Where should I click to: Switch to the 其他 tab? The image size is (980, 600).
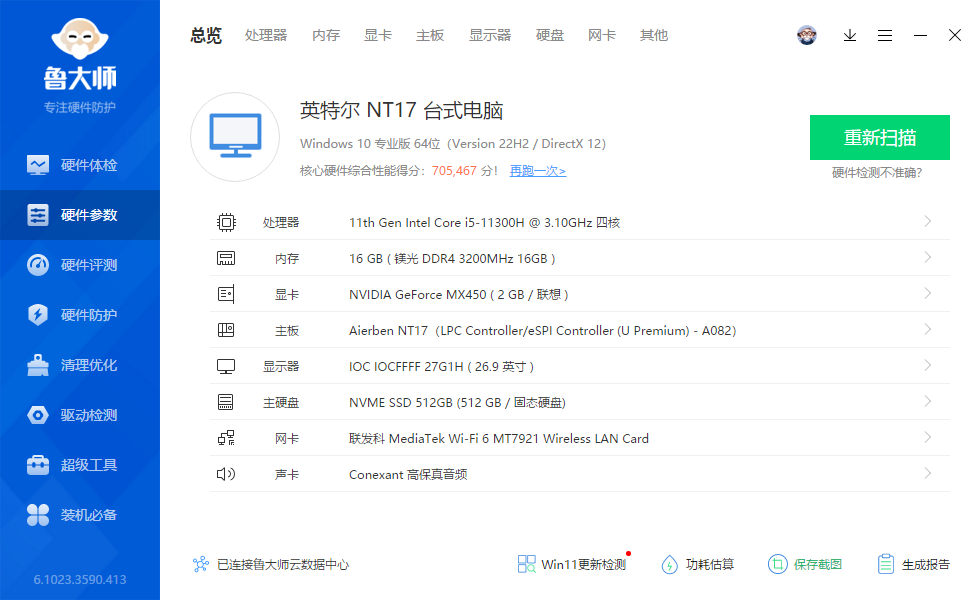[x=654, y=36]
